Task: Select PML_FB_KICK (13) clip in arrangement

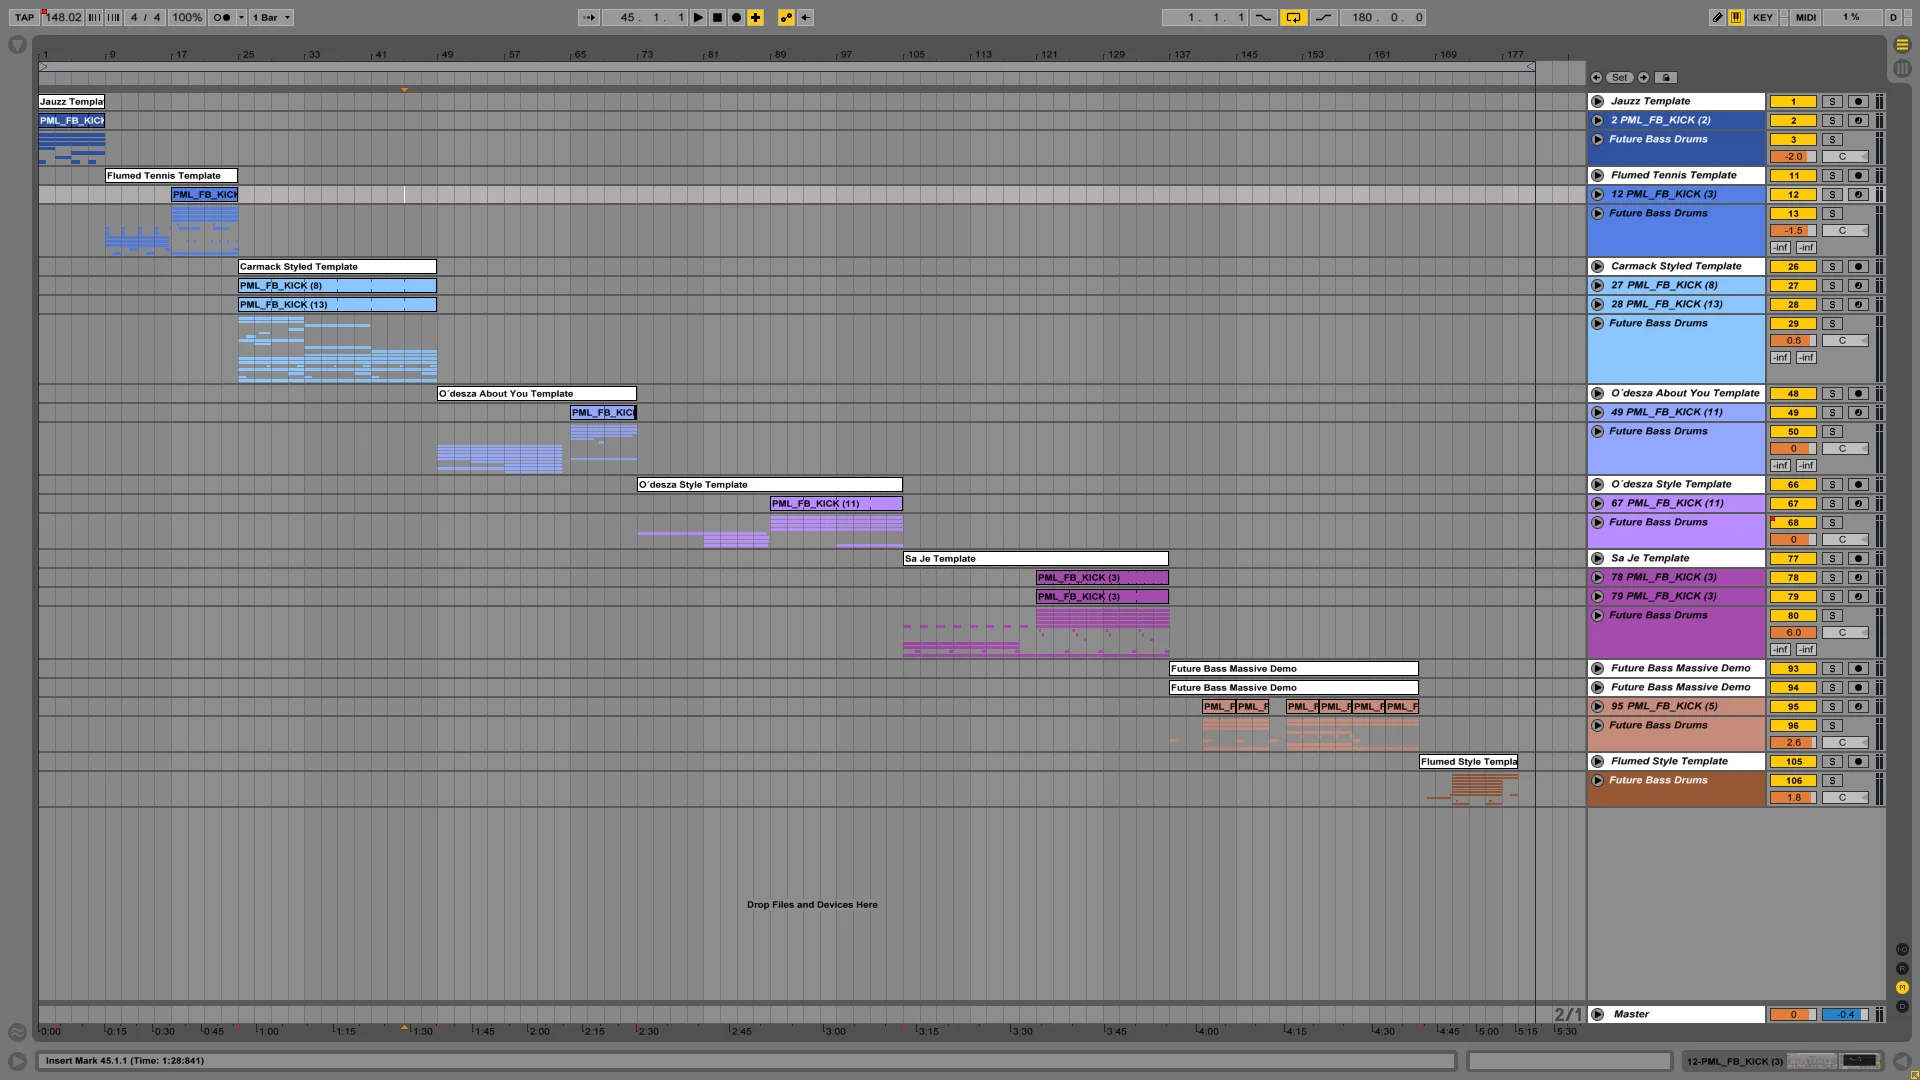Action: pos(337,304)
